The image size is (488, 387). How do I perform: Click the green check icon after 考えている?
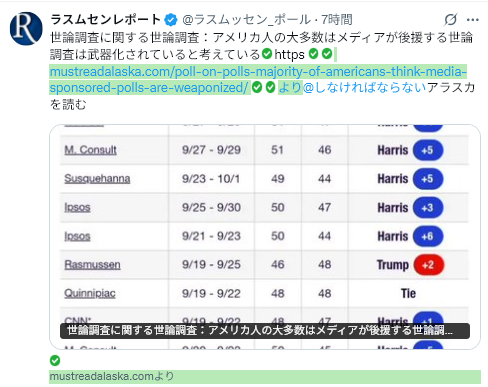pos(267,53)
